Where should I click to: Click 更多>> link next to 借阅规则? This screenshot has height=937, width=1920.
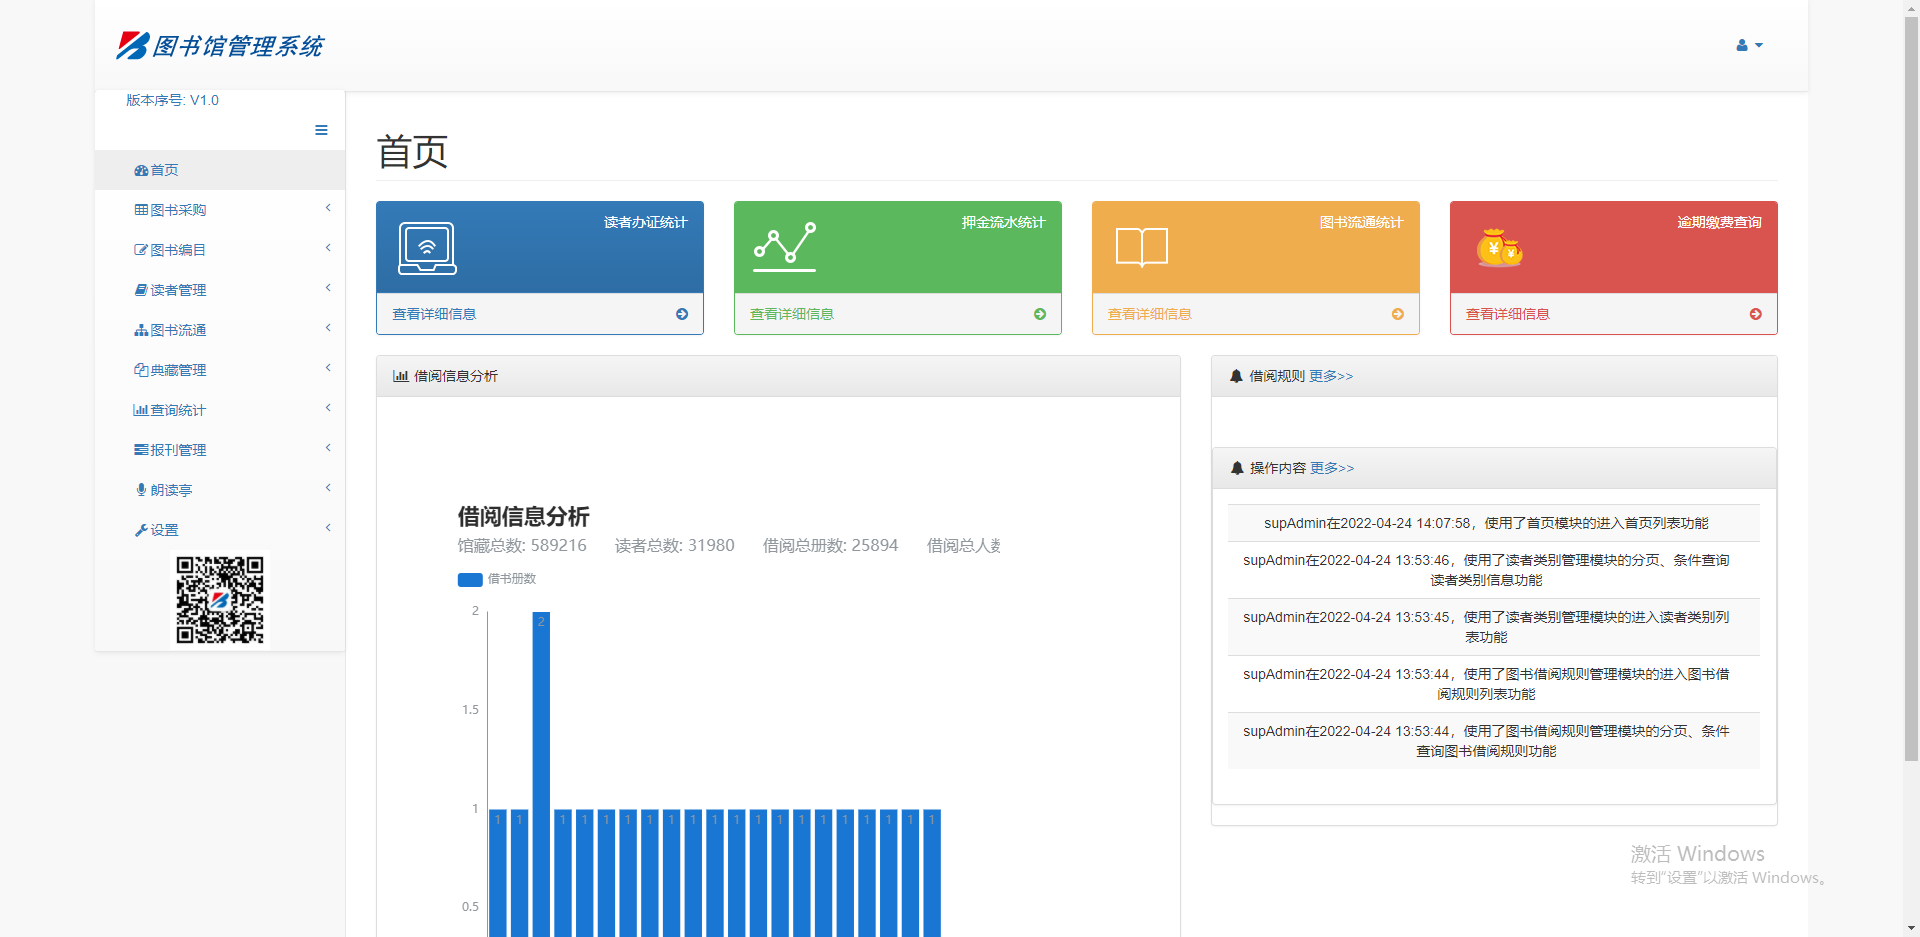pyautogui.click(x=1331, y=376)
